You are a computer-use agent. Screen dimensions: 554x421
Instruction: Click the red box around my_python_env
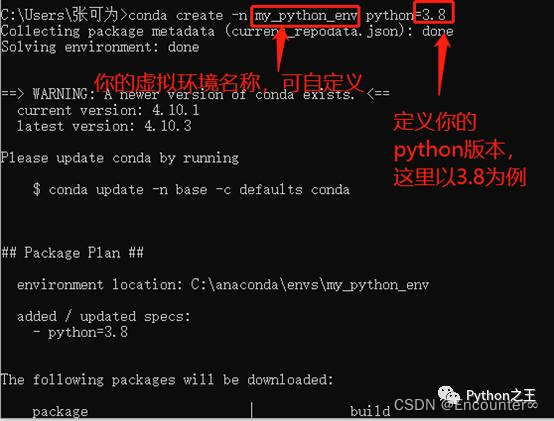point(305,16)
